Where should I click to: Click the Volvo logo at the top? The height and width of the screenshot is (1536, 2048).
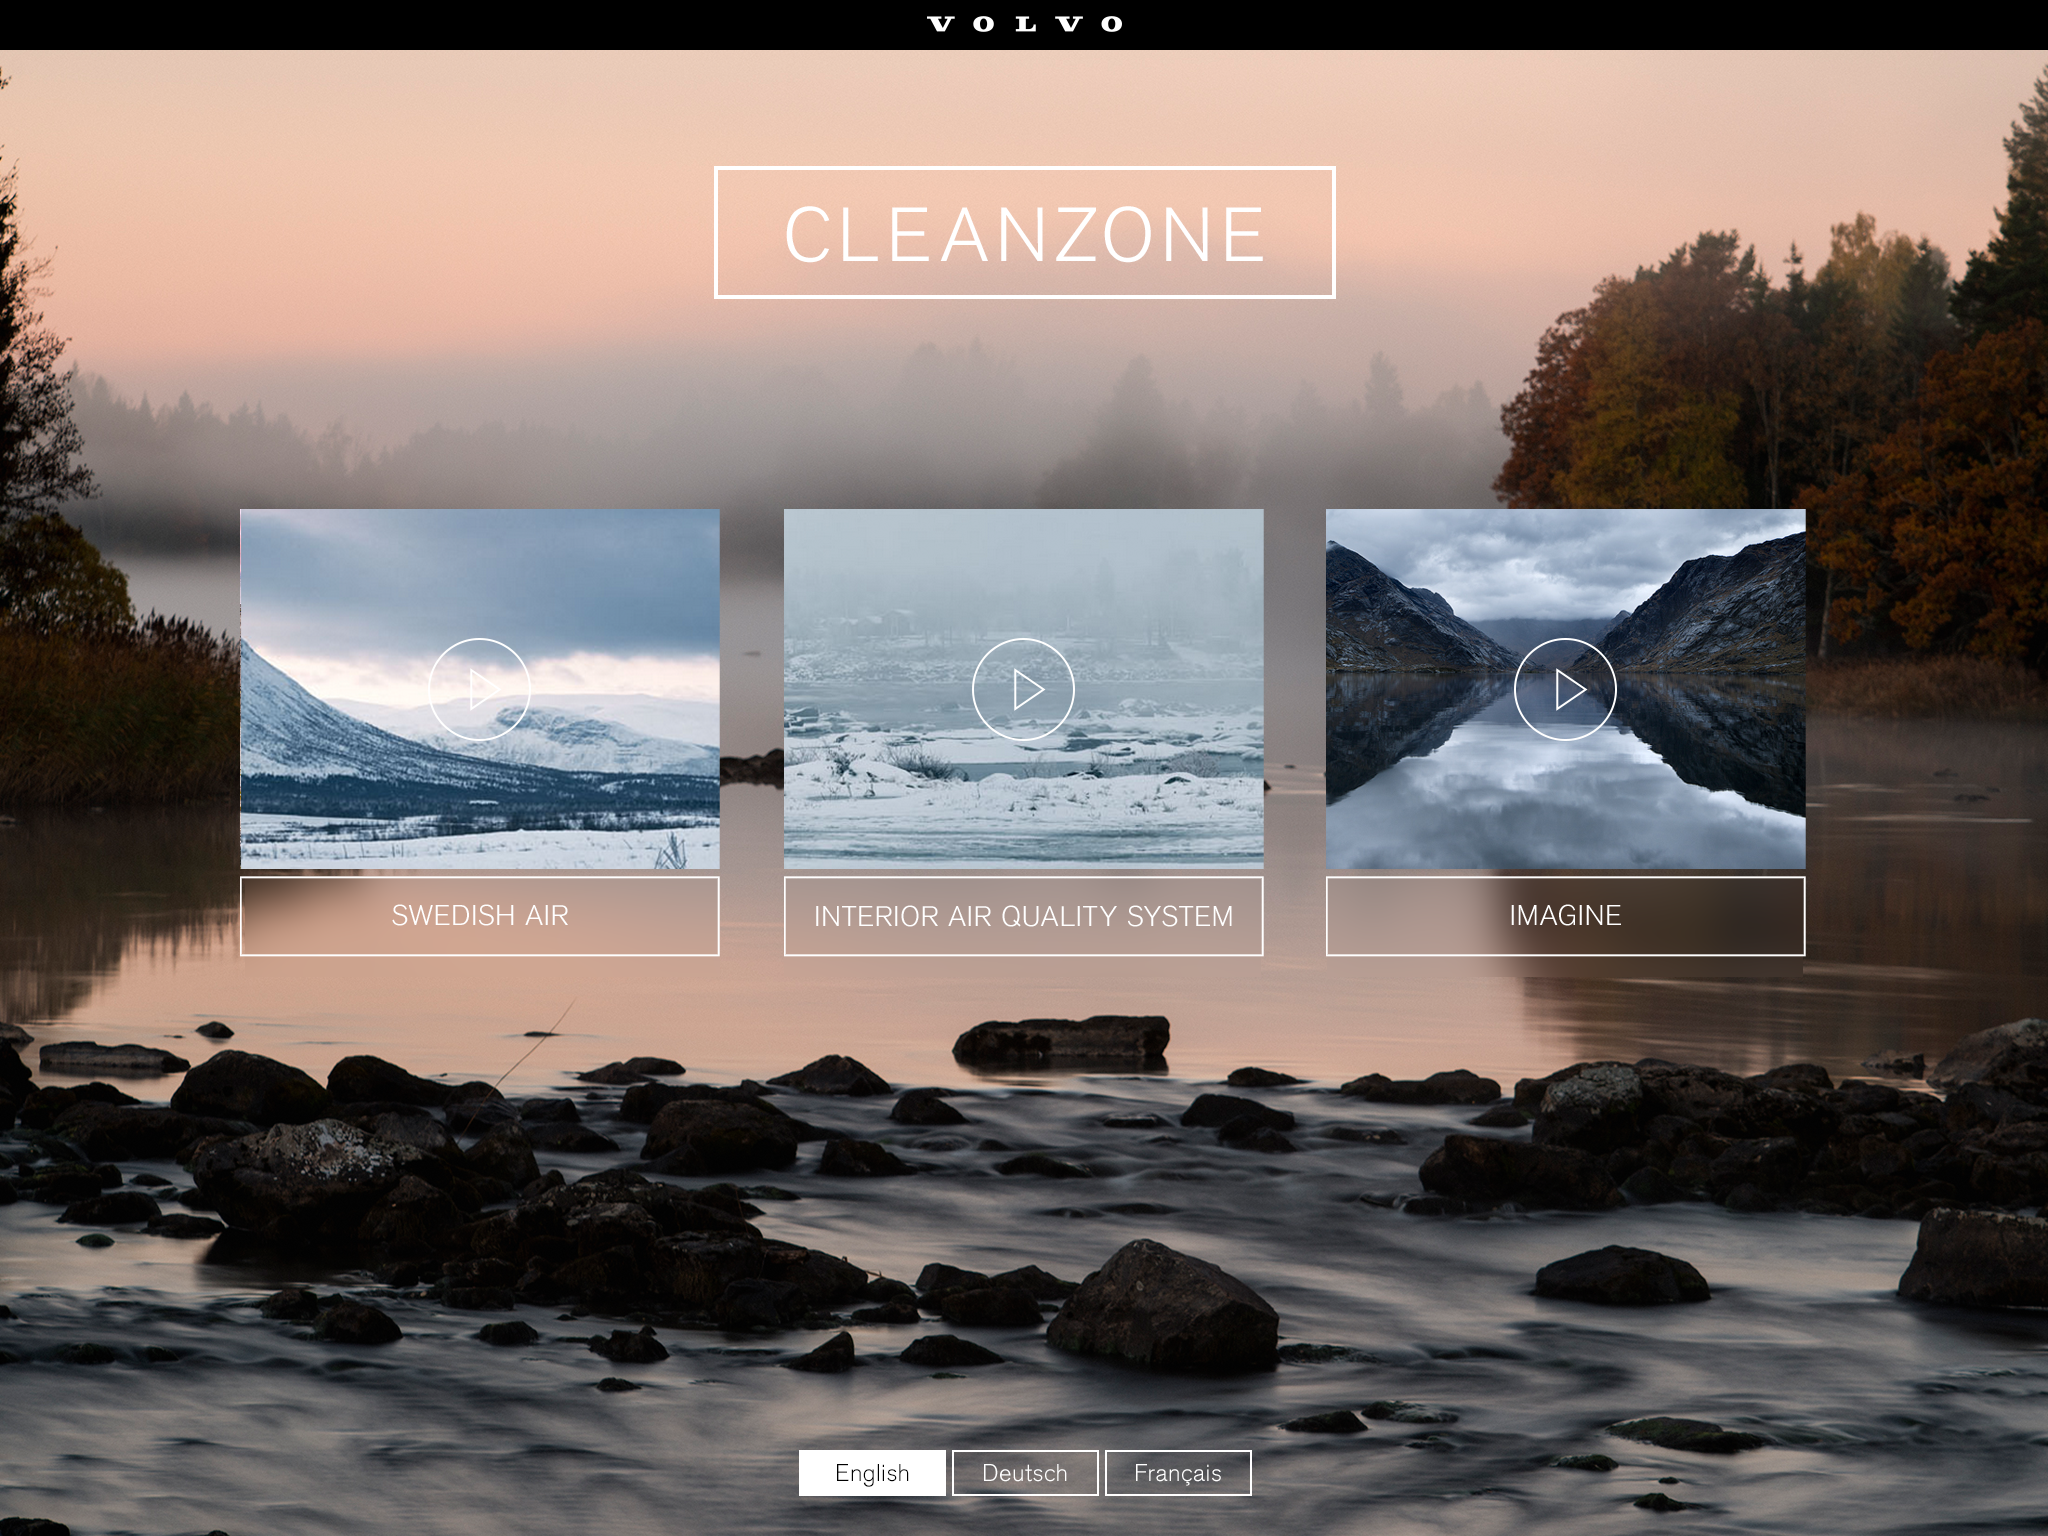pos(1024,24)
